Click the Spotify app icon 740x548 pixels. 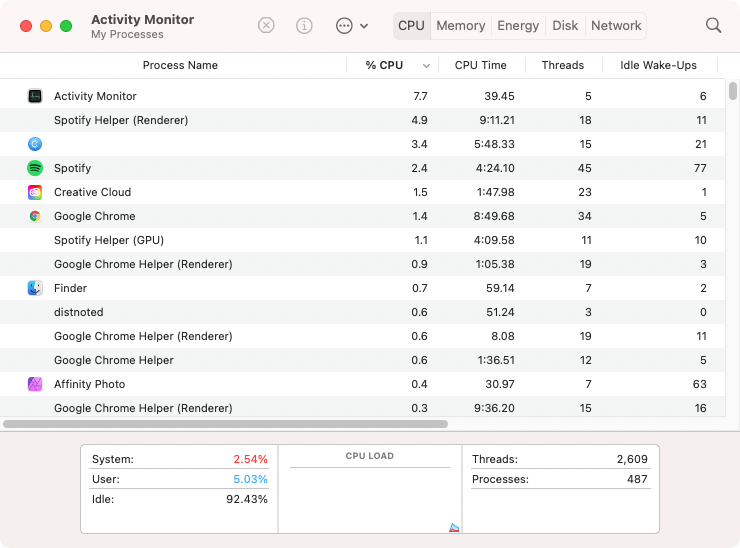click(35, 168)
